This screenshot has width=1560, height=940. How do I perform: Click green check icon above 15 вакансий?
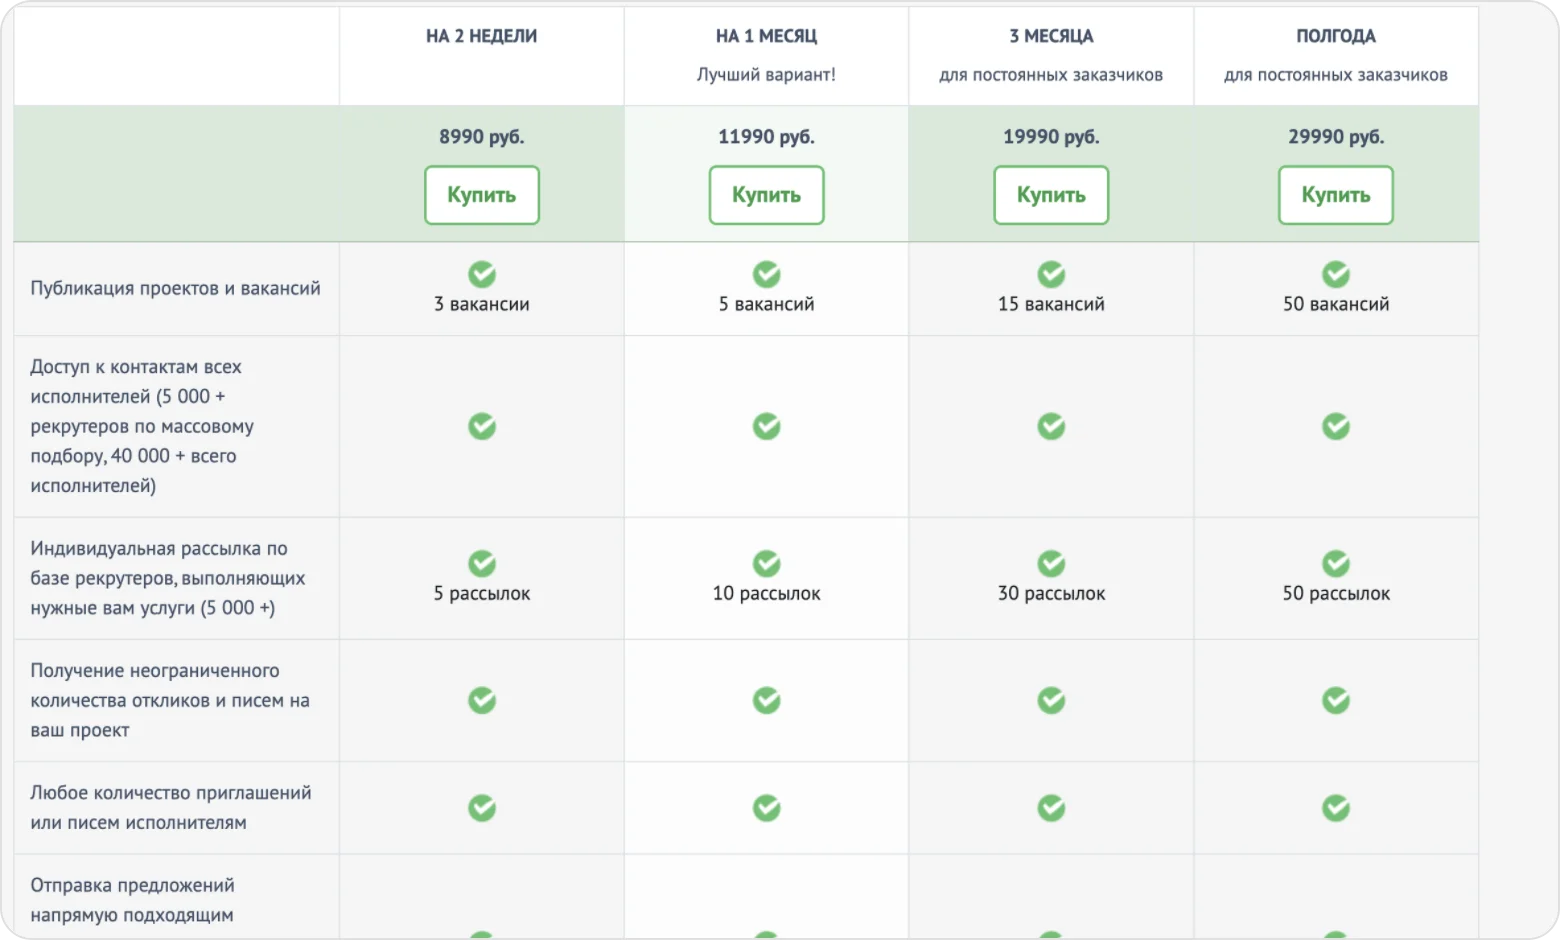(x=1051, y=274)
